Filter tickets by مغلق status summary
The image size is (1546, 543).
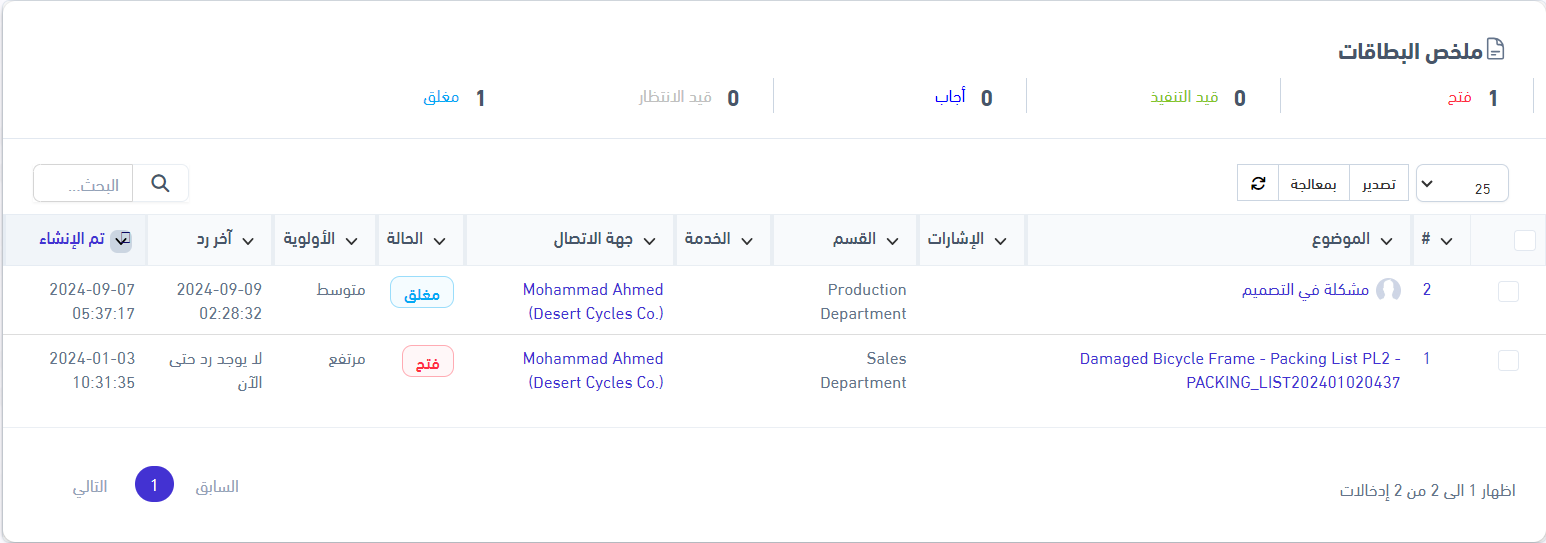[x=442, y=98]
